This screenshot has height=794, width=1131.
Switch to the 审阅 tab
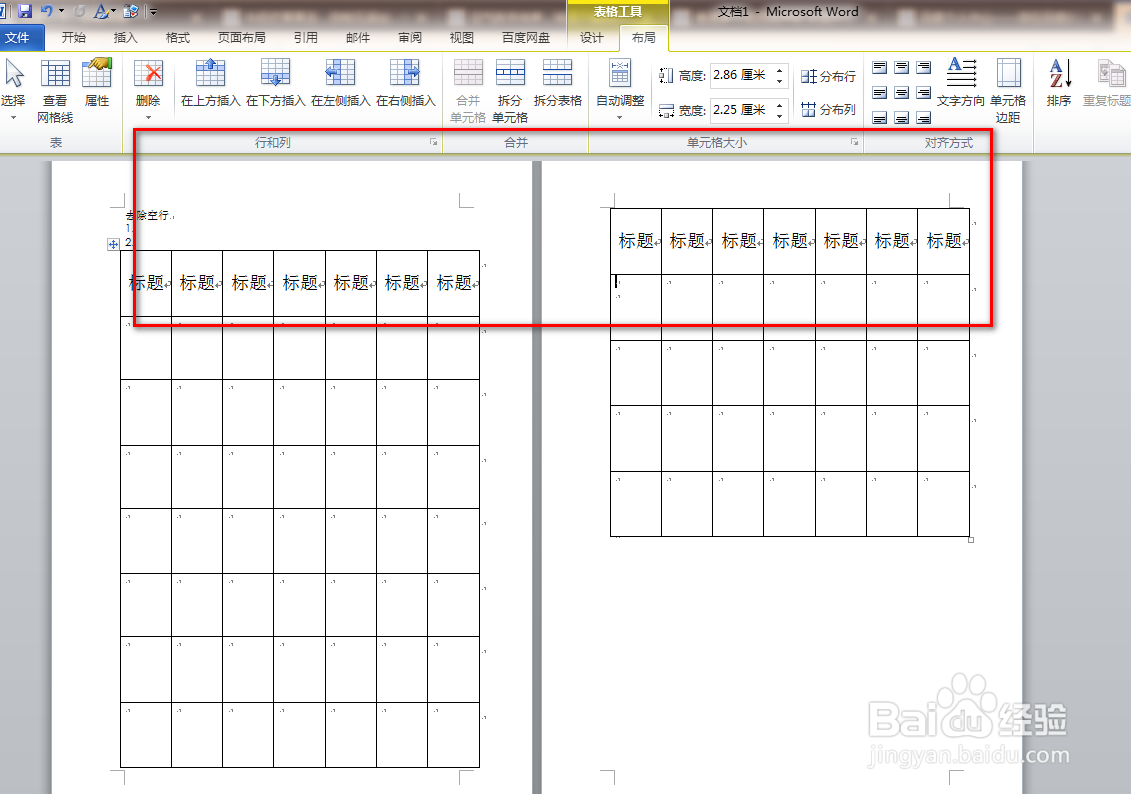410,38
